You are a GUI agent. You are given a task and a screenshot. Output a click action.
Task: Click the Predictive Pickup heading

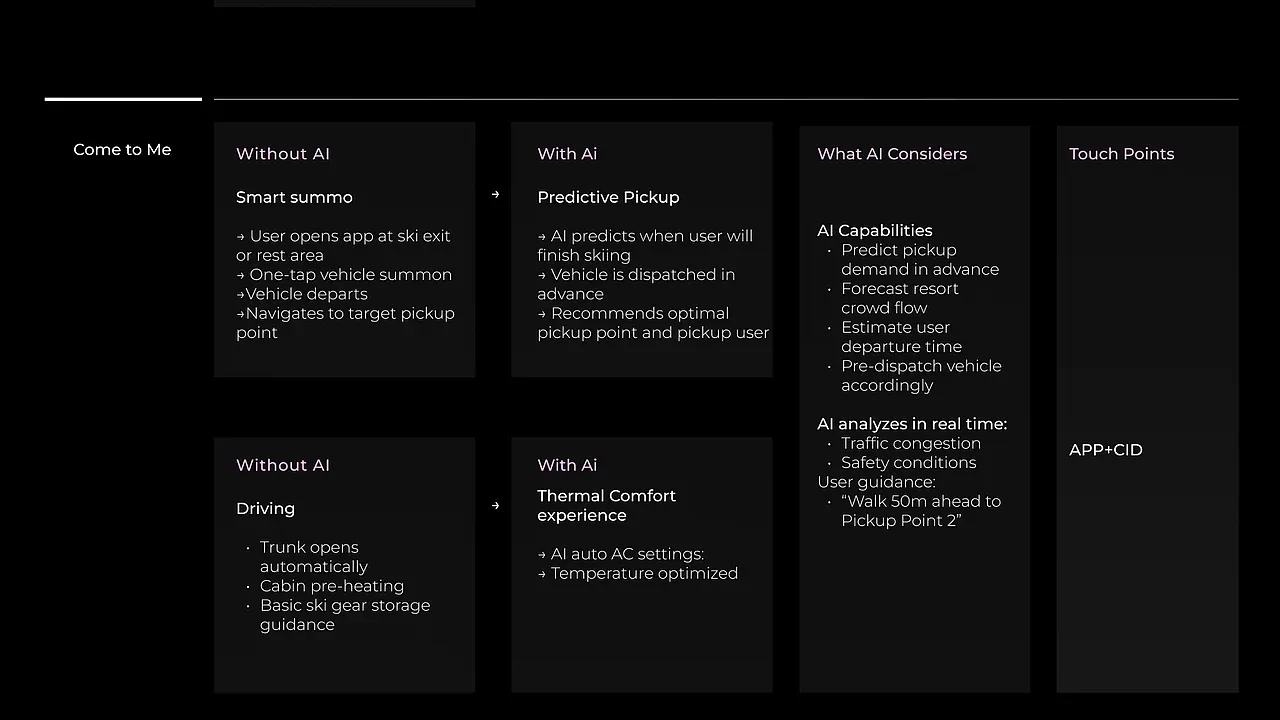[608, 197]
